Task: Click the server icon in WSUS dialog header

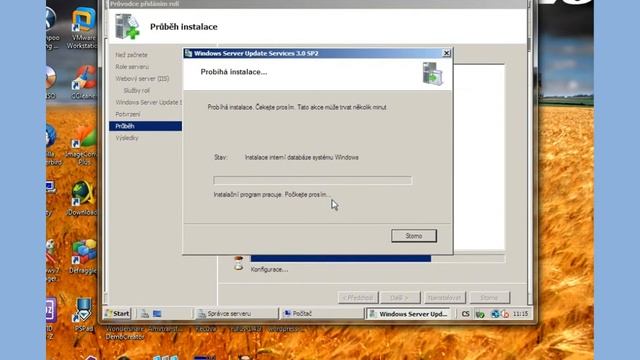Action: [433, 73]
